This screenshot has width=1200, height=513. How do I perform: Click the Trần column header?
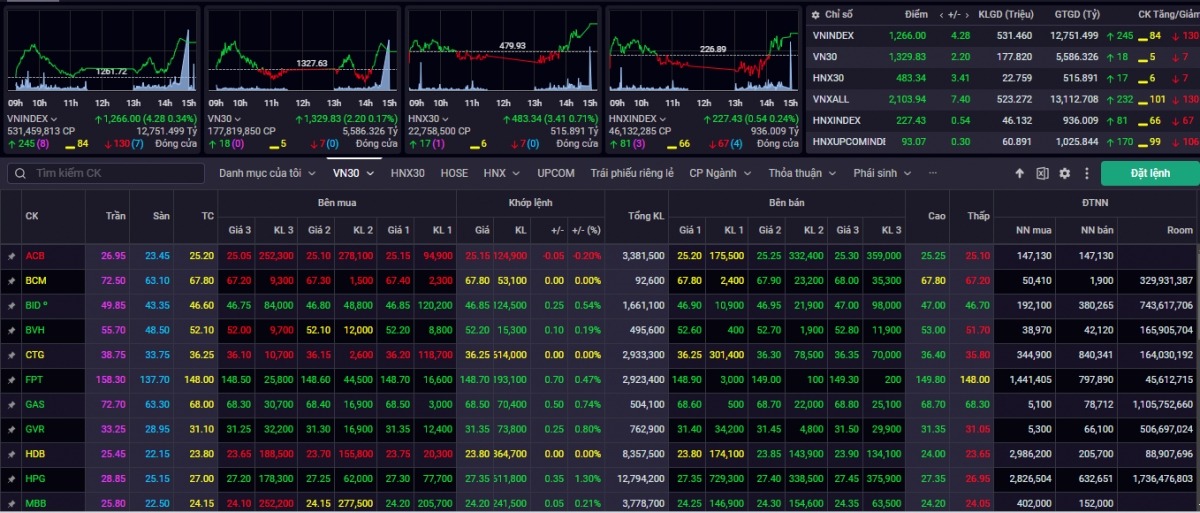click(118, 215)
